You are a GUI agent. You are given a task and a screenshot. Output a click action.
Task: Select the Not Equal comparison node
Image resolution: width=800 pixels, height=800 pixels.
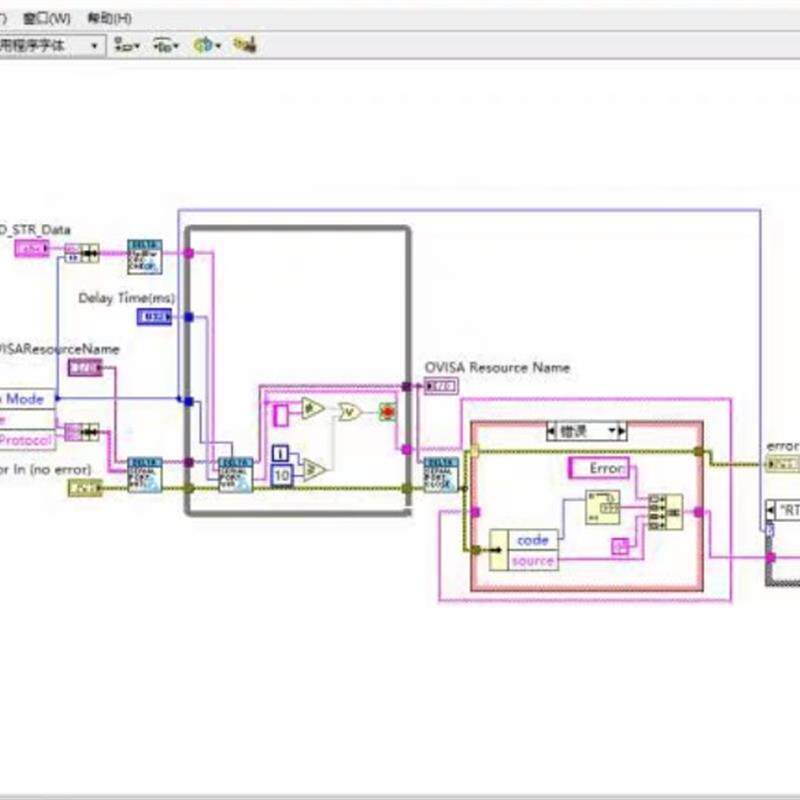tap(313, 409)
